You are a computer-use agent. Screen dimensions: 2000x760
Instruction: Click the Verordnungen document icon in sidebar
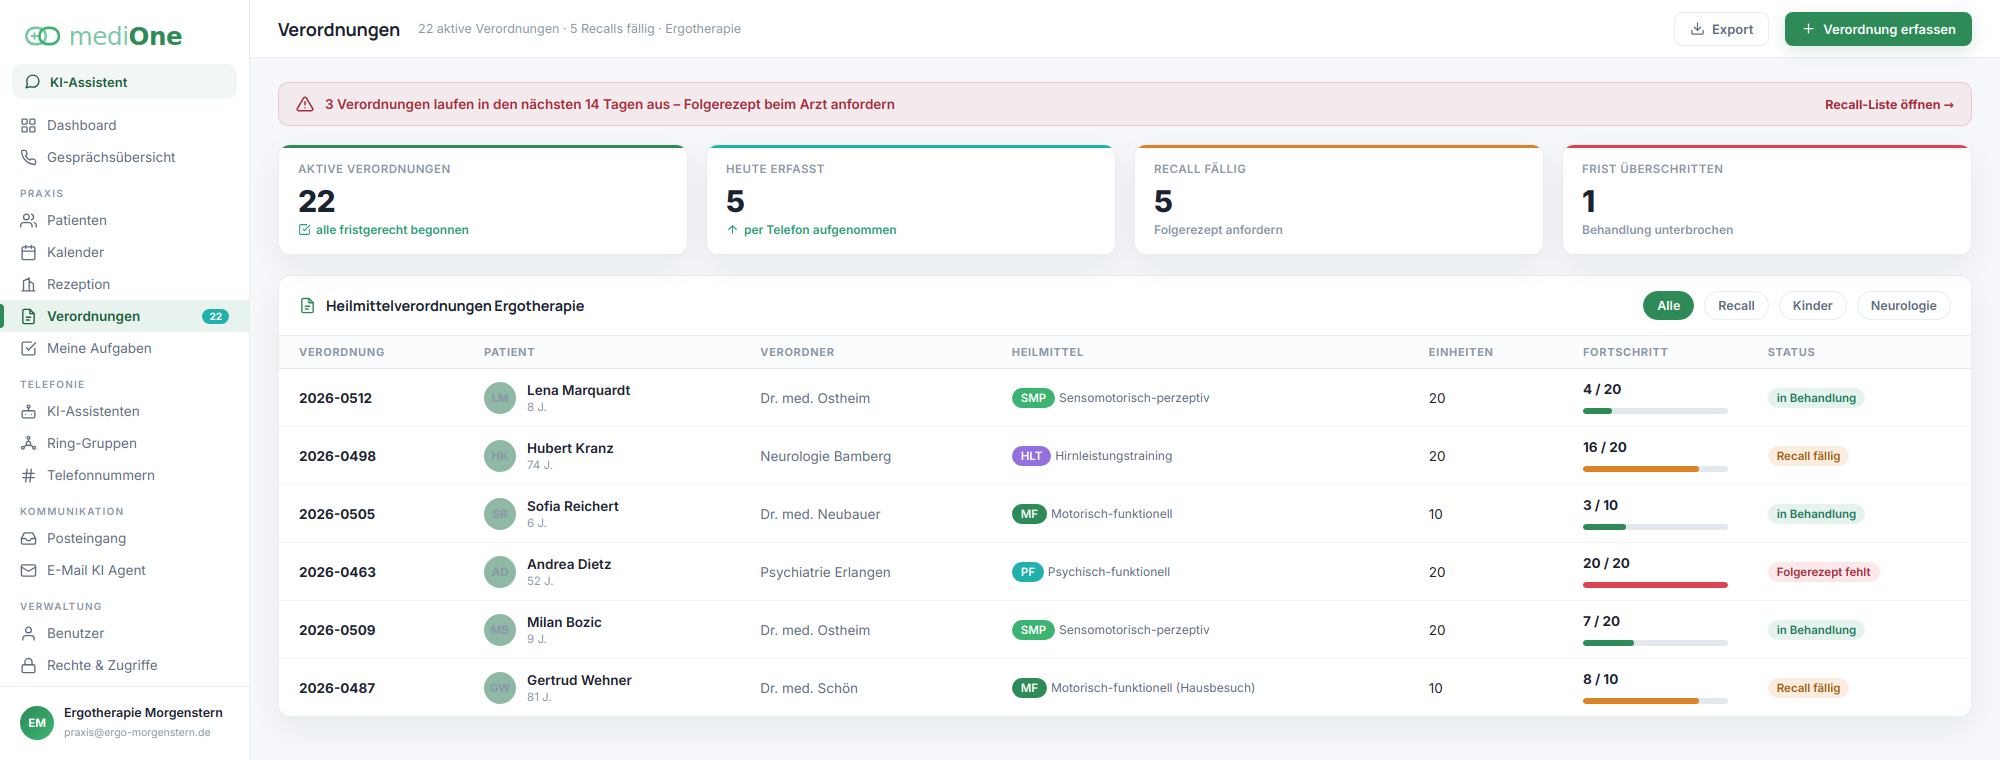pyautogui.click(x=29, y=316)
